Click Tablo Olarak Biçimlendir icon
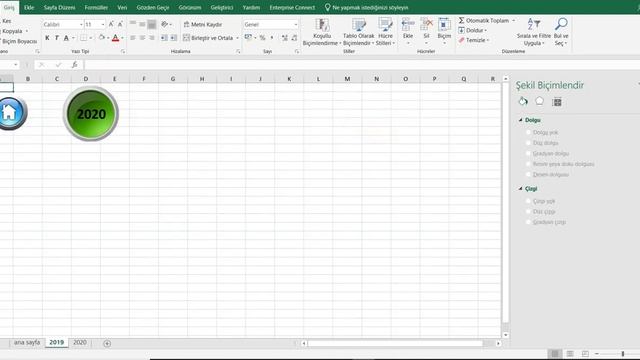The height and width of the screenshot is (360, 640). 359,25
